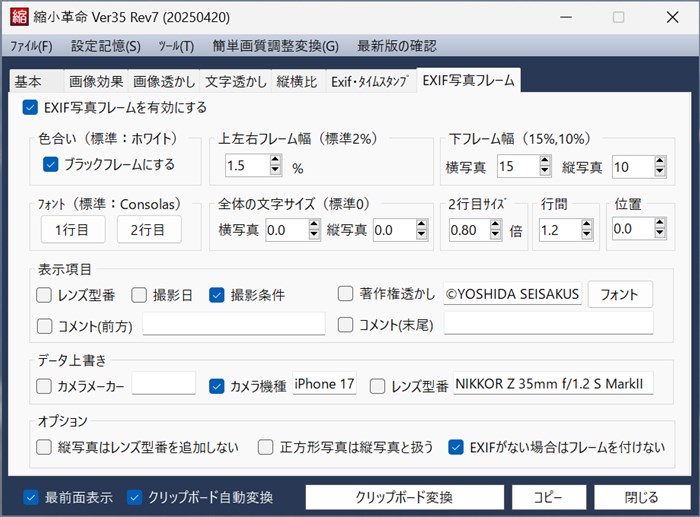
Task: Decrease 2行目サイズ multiplier with down arrow
Action: 496,234
